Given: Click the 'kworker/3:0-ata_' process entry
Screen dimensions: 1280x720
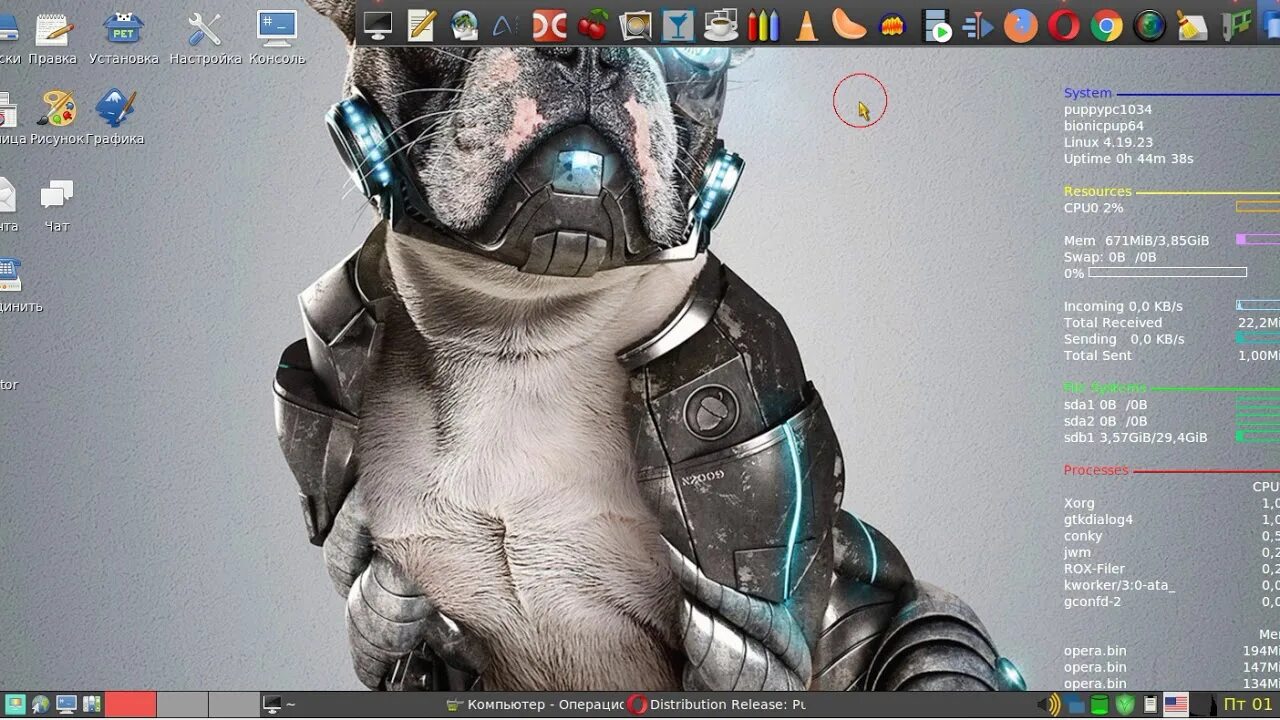Looking at the screenshot, I should tap(1119, 585).
